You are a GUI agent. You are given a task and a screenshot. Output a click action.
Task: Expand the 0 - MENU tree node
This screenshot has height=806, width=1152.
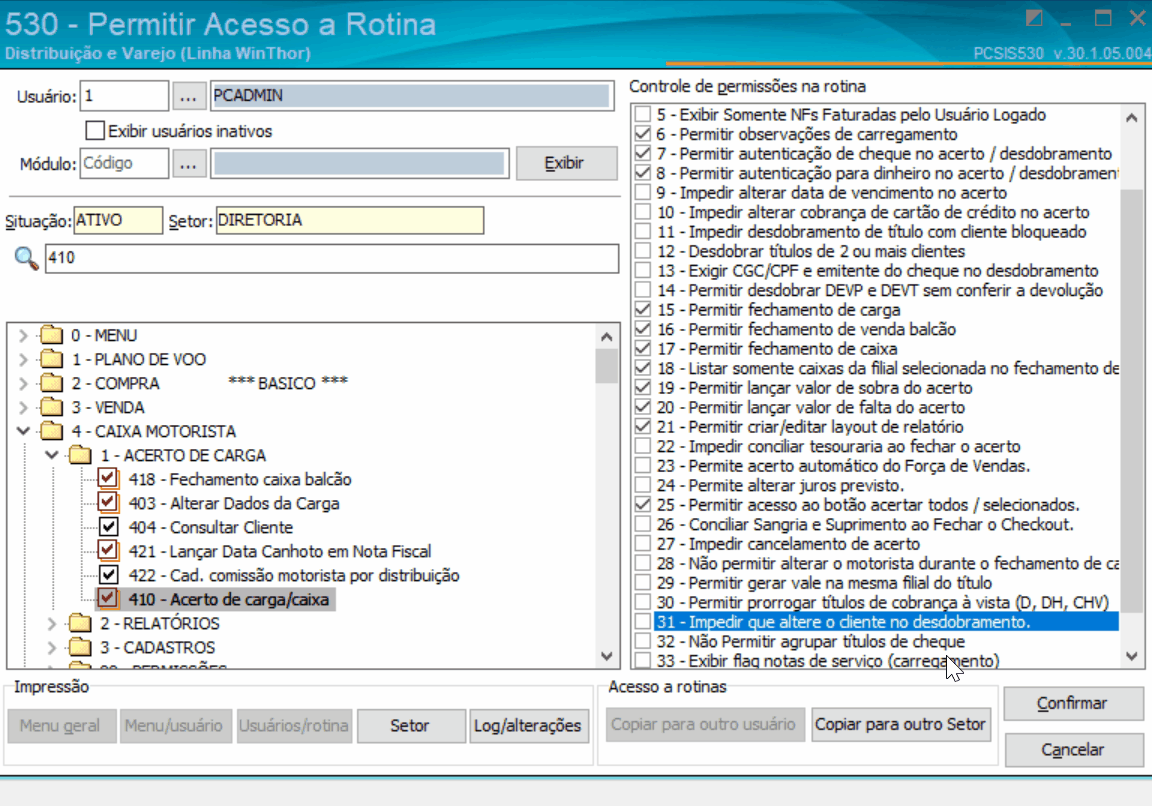click(x=23, y=336)
